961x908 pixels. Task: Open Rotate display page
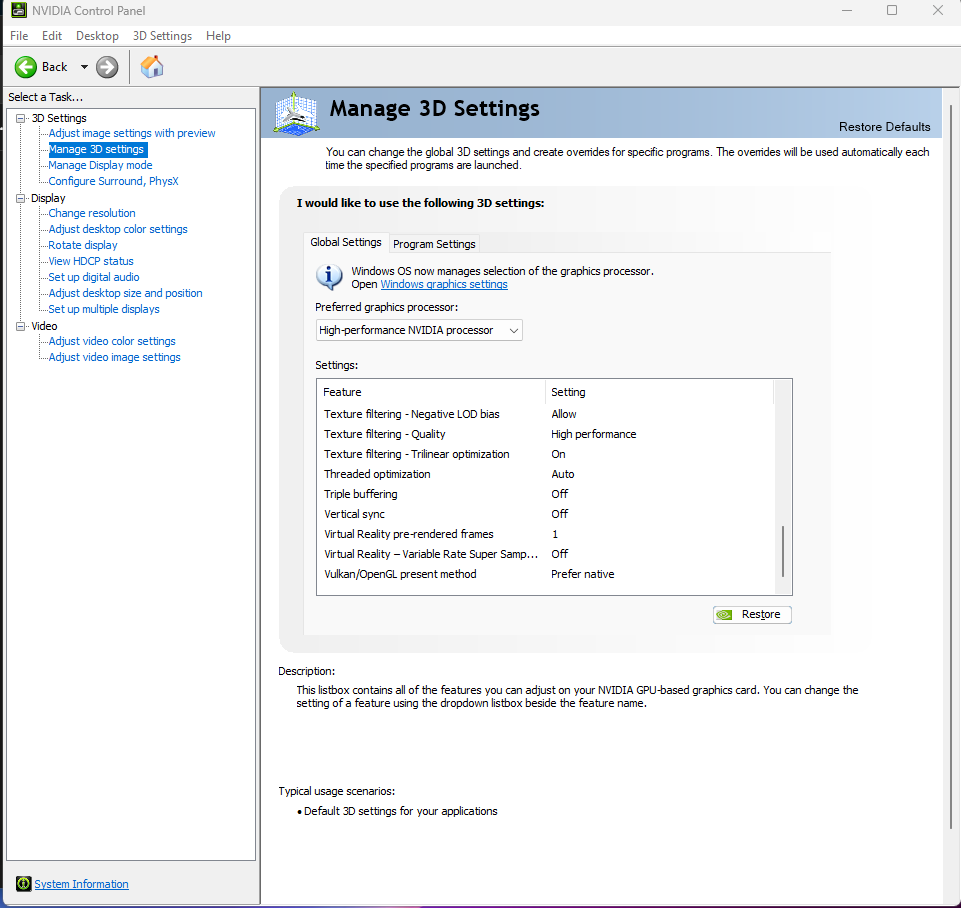click(x=83, y=245)
